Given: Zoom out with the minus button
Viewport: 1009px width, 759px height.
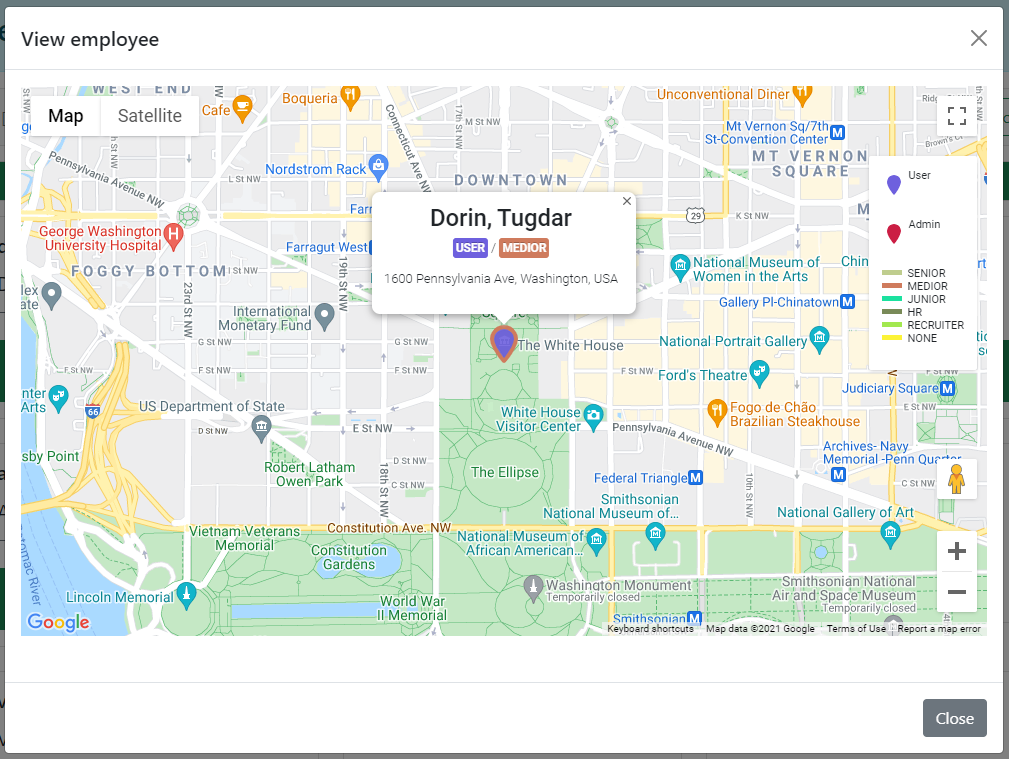Looking at the screenshot, I should pyautogui.click(x=956, y=592).
